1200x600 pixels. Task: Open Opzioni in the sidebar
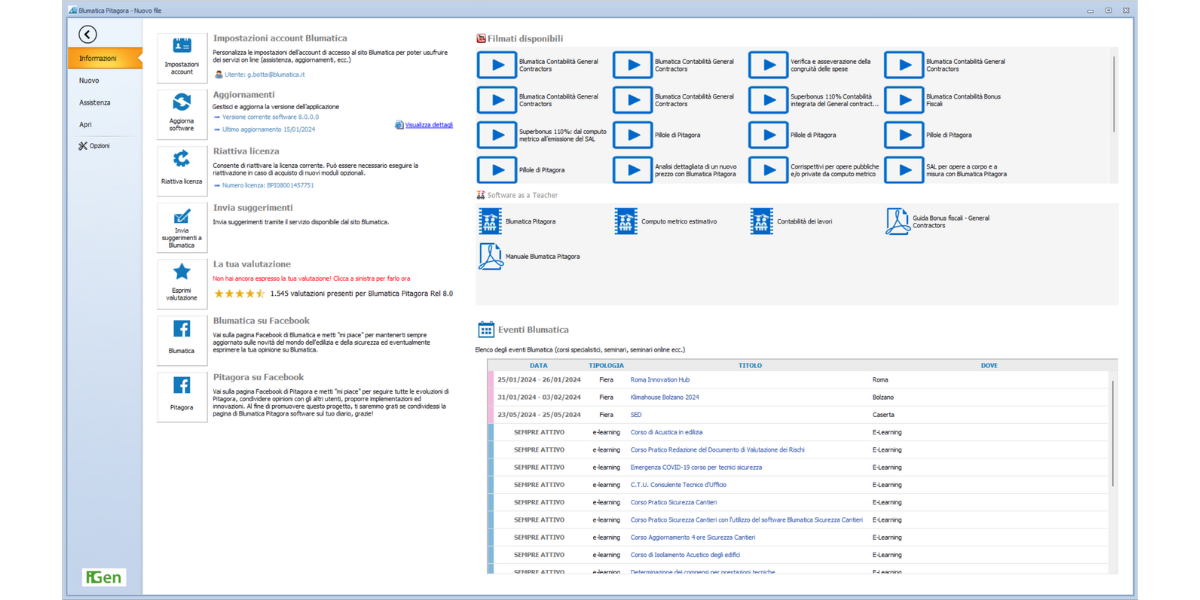coord(94,146)
